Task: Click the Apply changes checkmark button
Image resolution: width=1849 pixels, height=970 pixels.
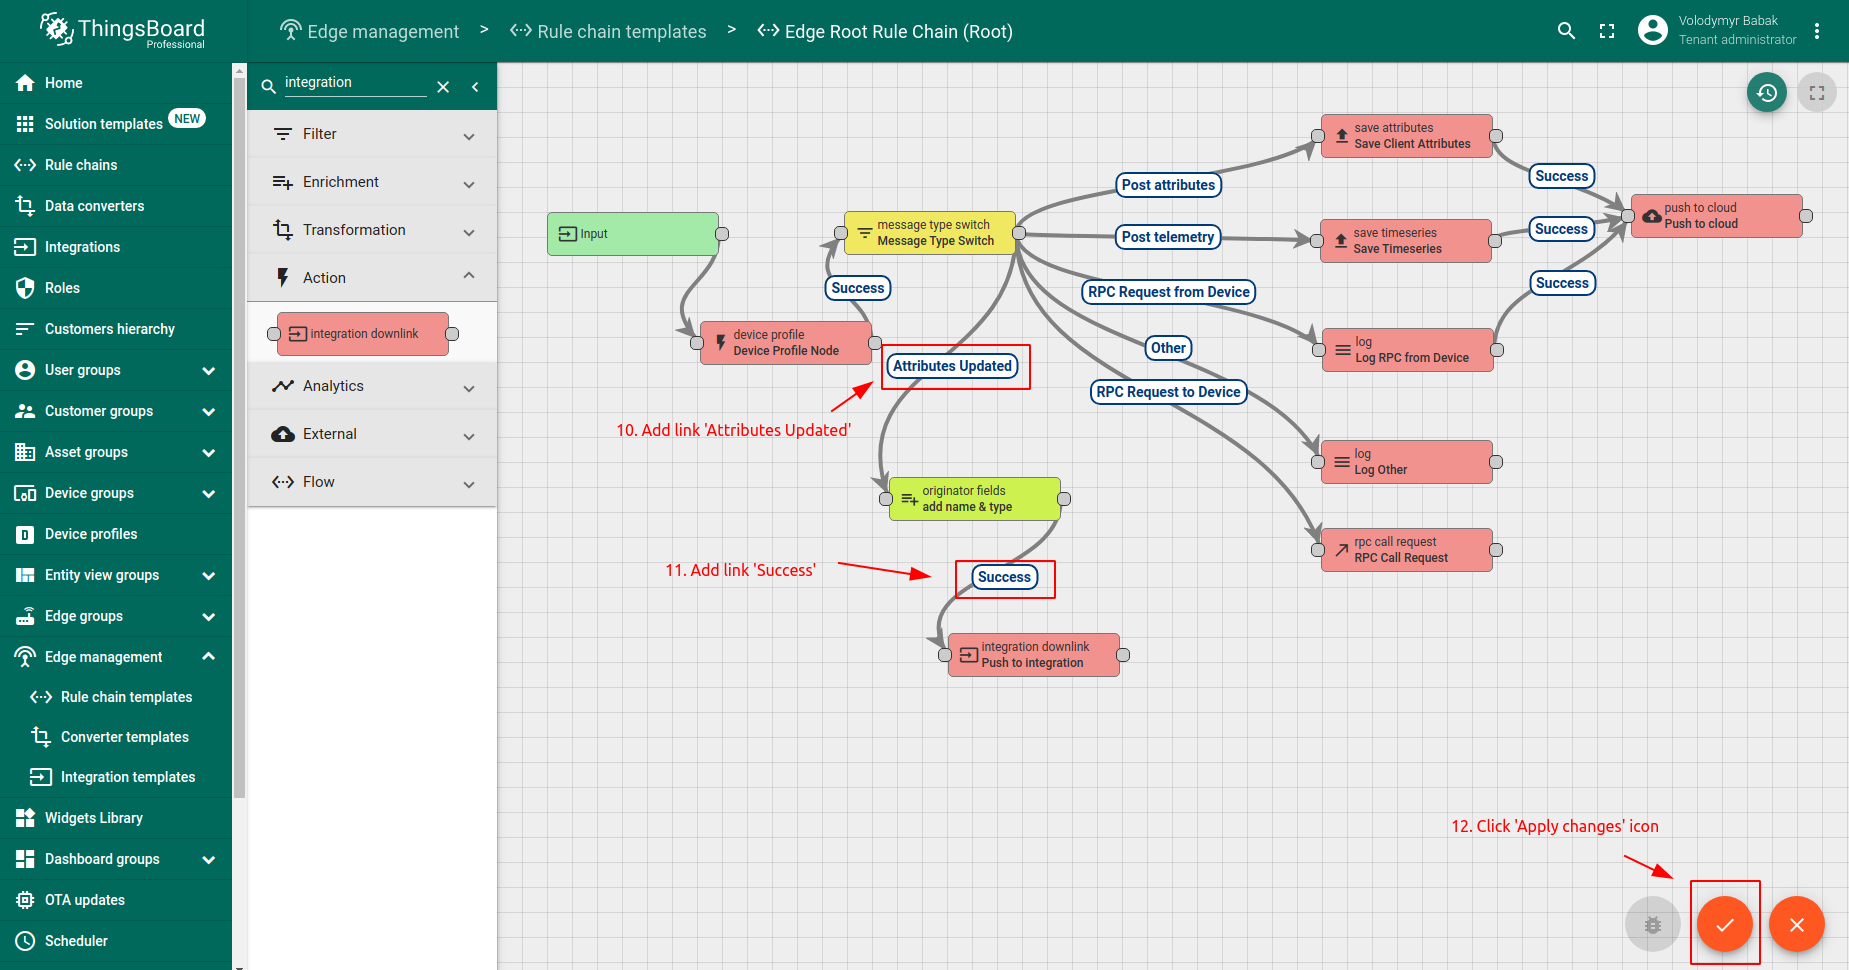Action: [x=1725, y=924]
